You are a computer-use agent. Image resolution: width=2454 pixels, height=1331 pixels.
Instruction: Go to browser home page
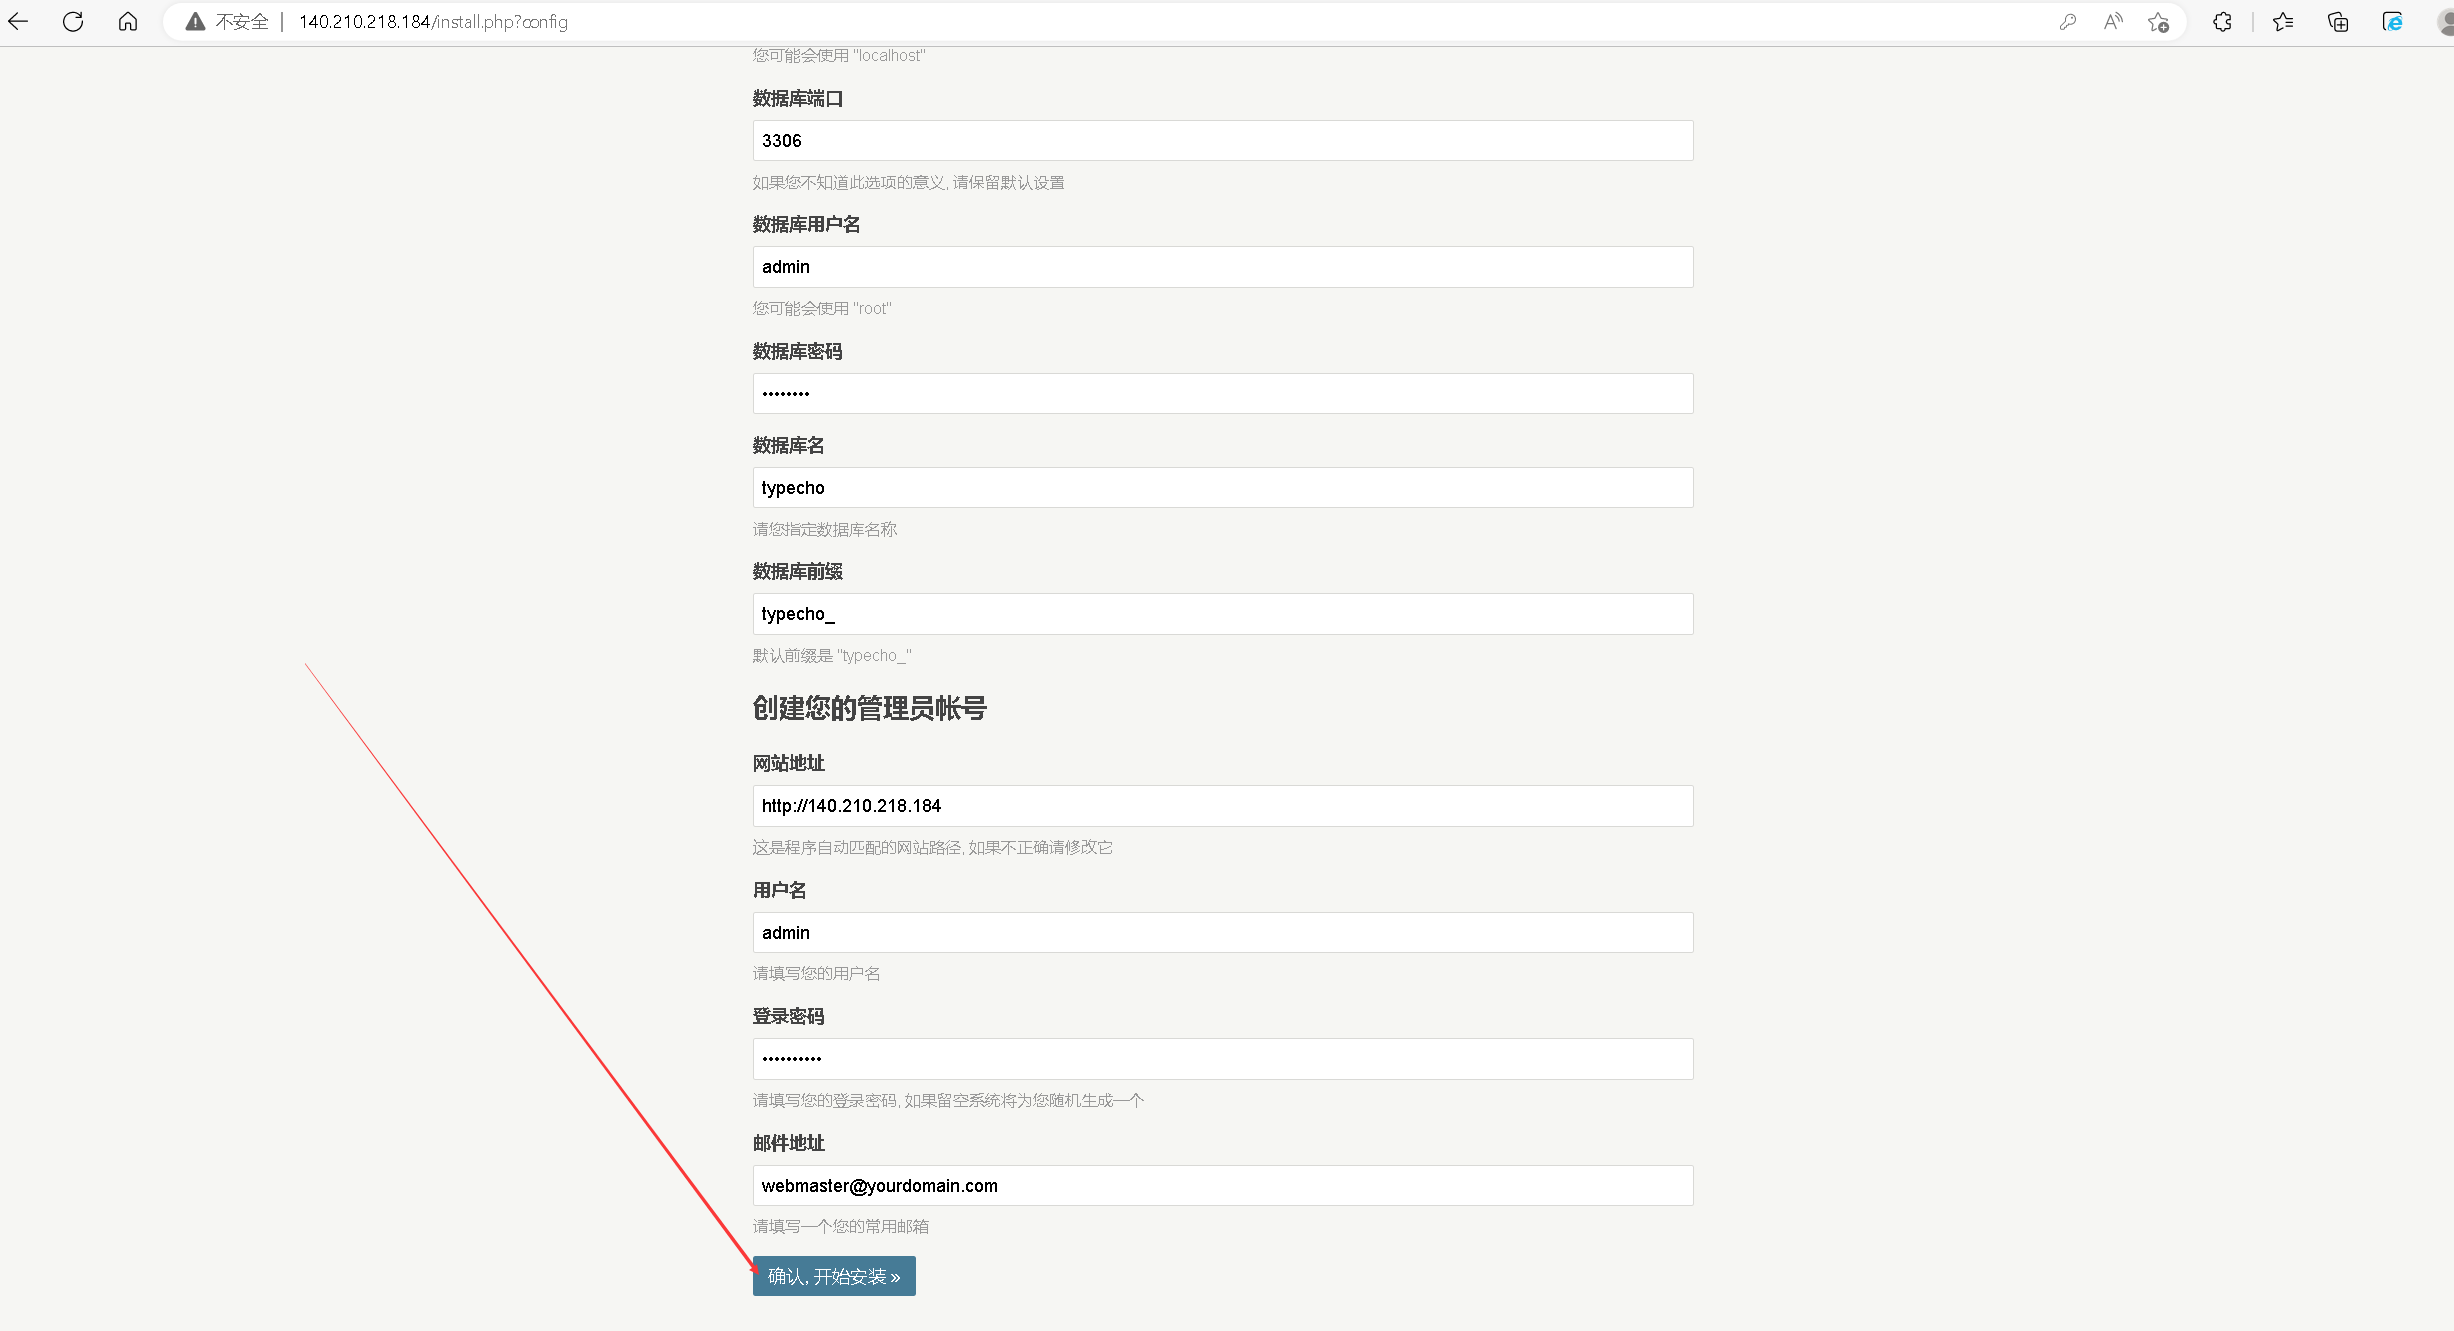128,21
